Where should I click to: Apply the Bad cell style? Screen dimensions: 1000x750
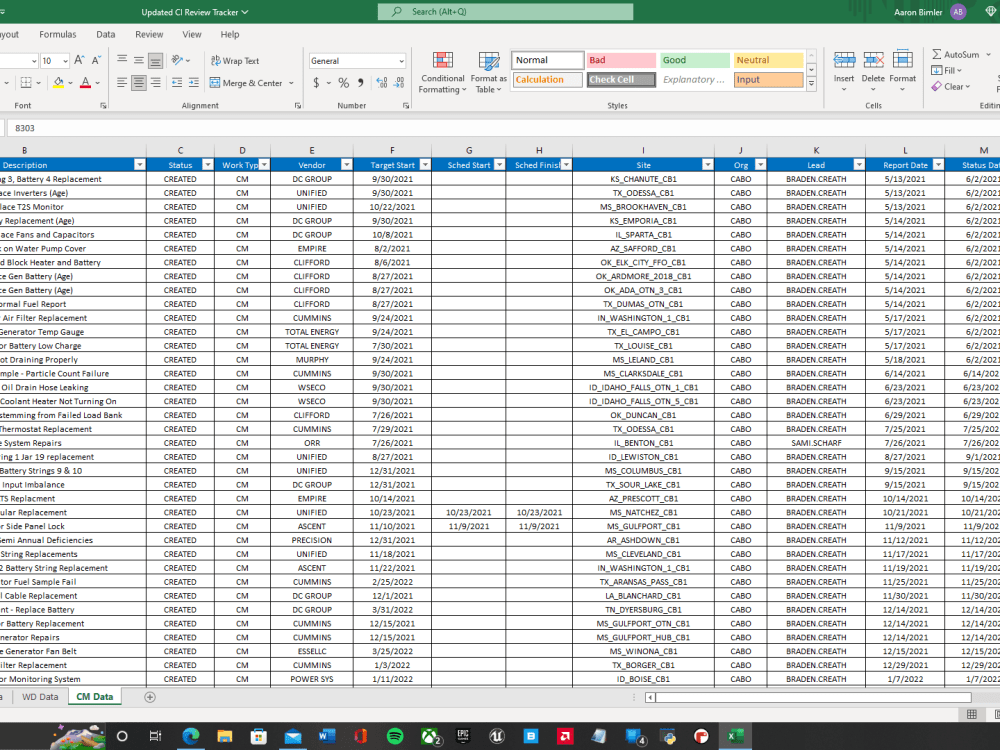coord(621,60)
